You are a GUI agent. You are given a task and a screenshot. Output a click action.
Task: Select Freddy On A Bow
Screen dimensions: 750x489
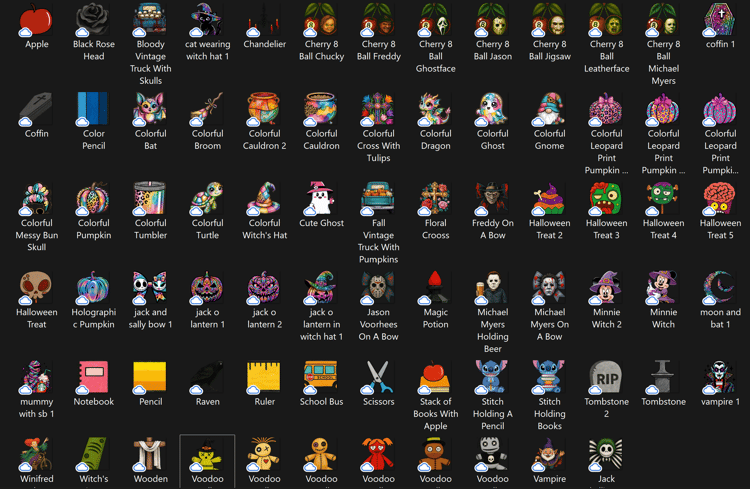(x=492, y=199)
